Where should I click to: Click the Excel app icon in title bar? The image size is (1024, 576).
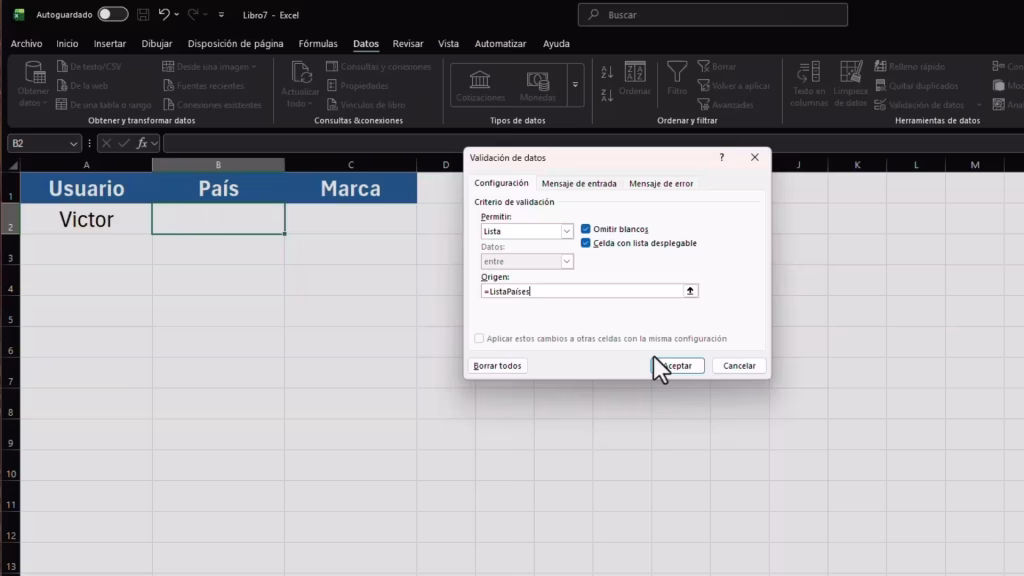click(x=19, y=14)
